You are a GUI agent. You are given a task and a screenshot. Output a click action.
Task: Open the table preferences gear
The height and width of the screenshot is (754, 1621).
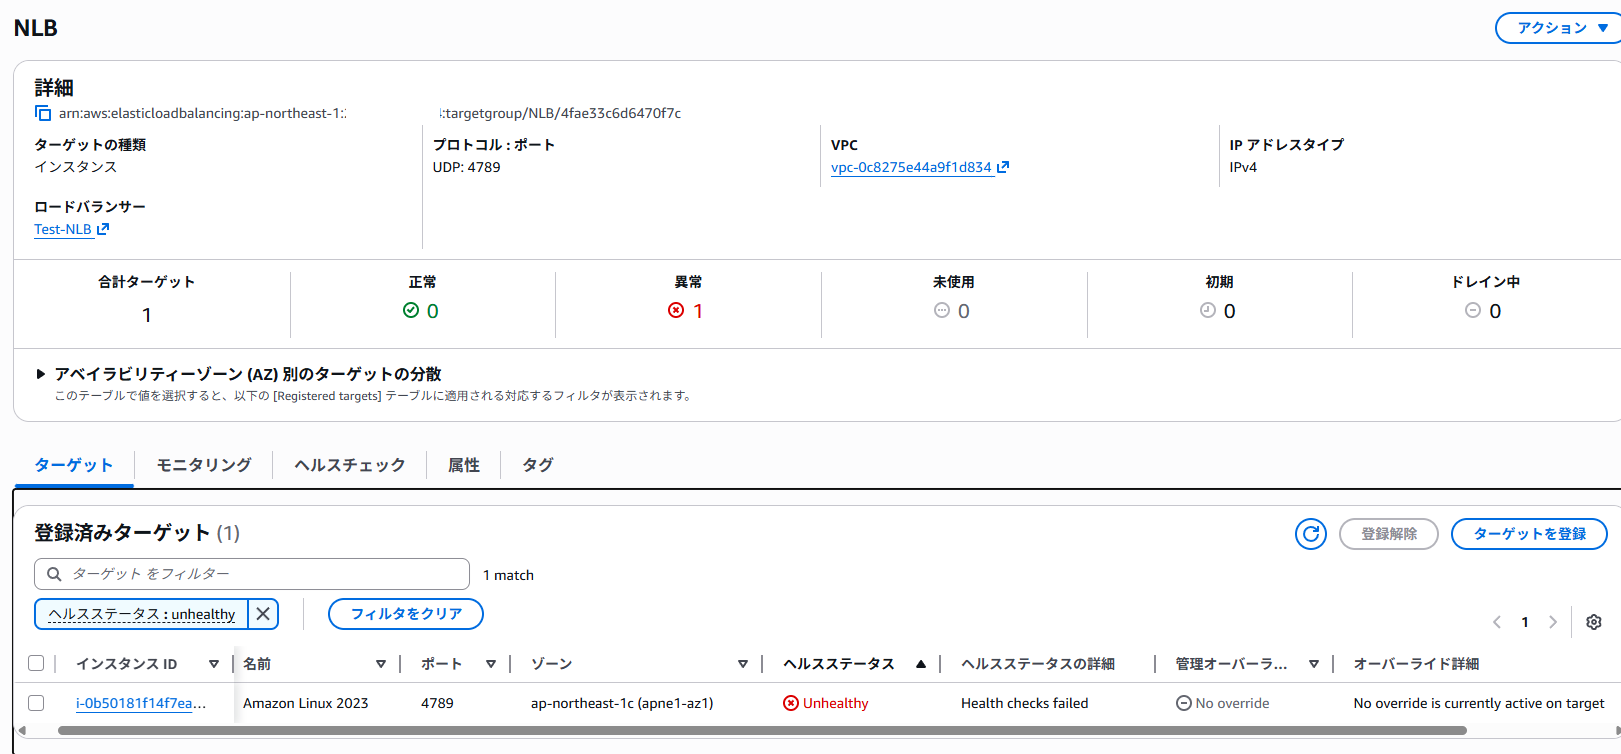pos(1594,622)
